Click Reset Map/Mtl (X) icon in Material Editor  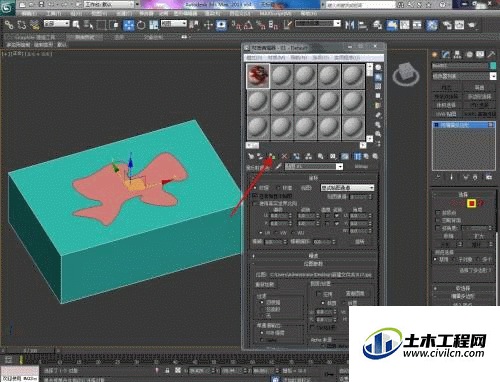point(284,156)
